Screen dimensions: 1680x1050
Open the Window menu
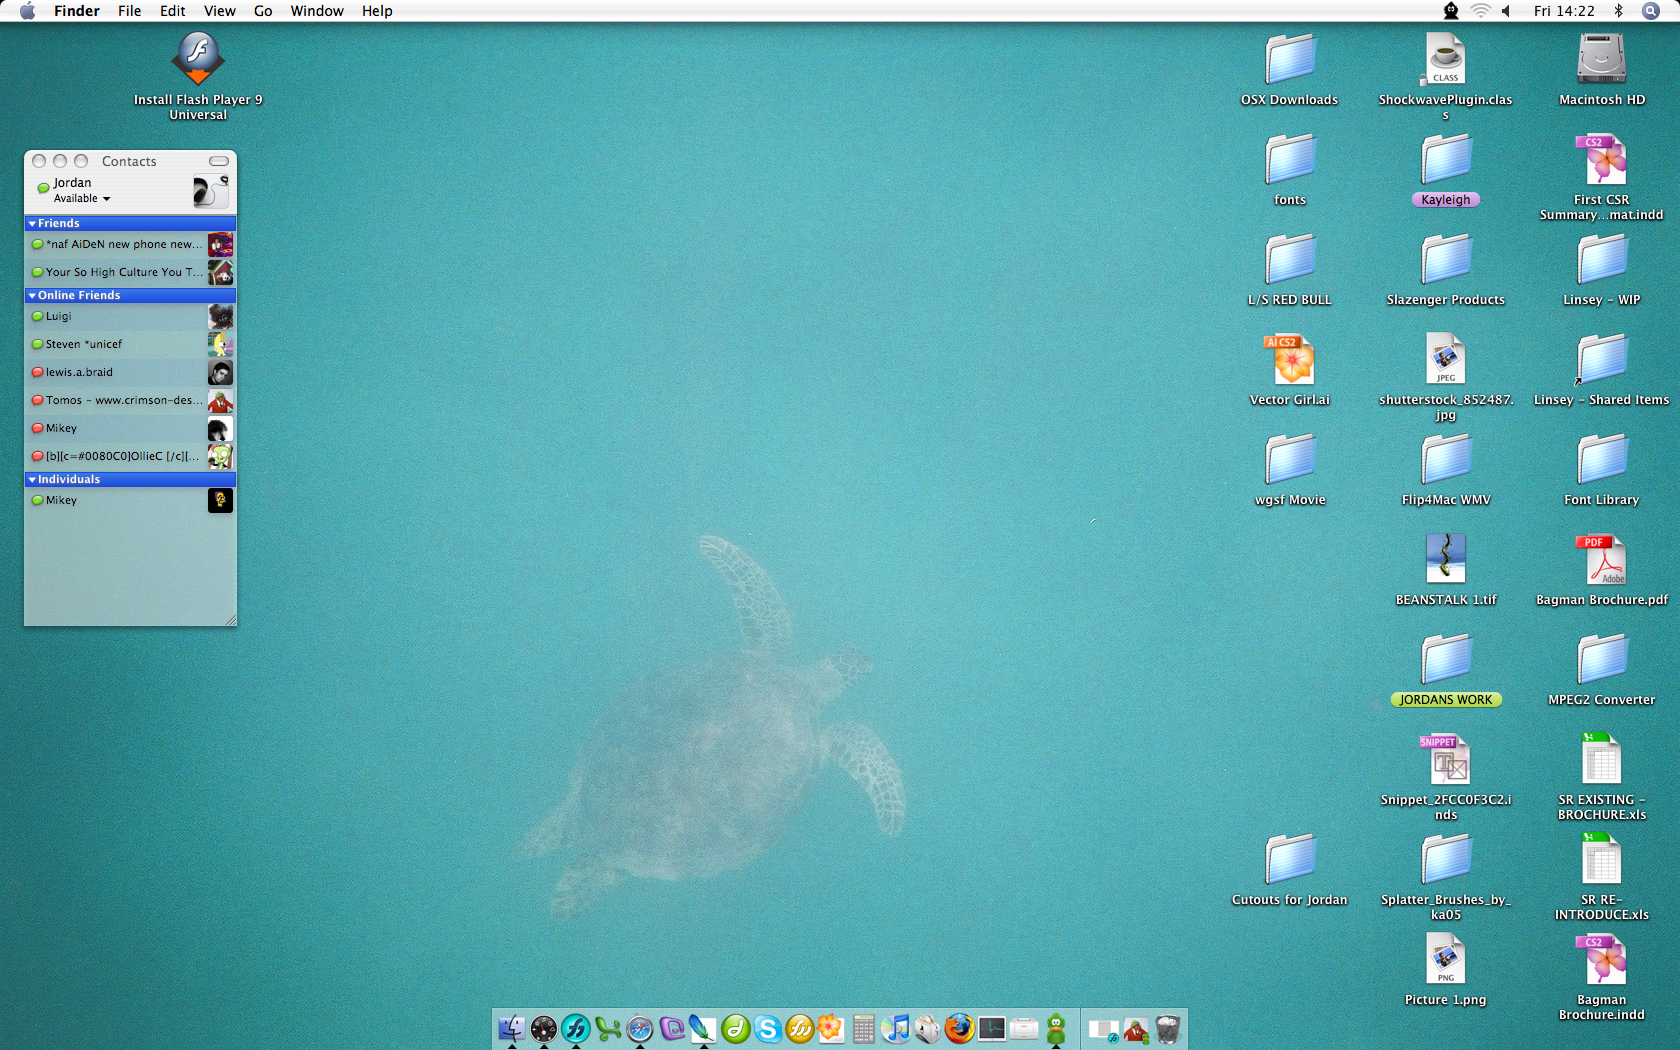[x=317, y=11]
